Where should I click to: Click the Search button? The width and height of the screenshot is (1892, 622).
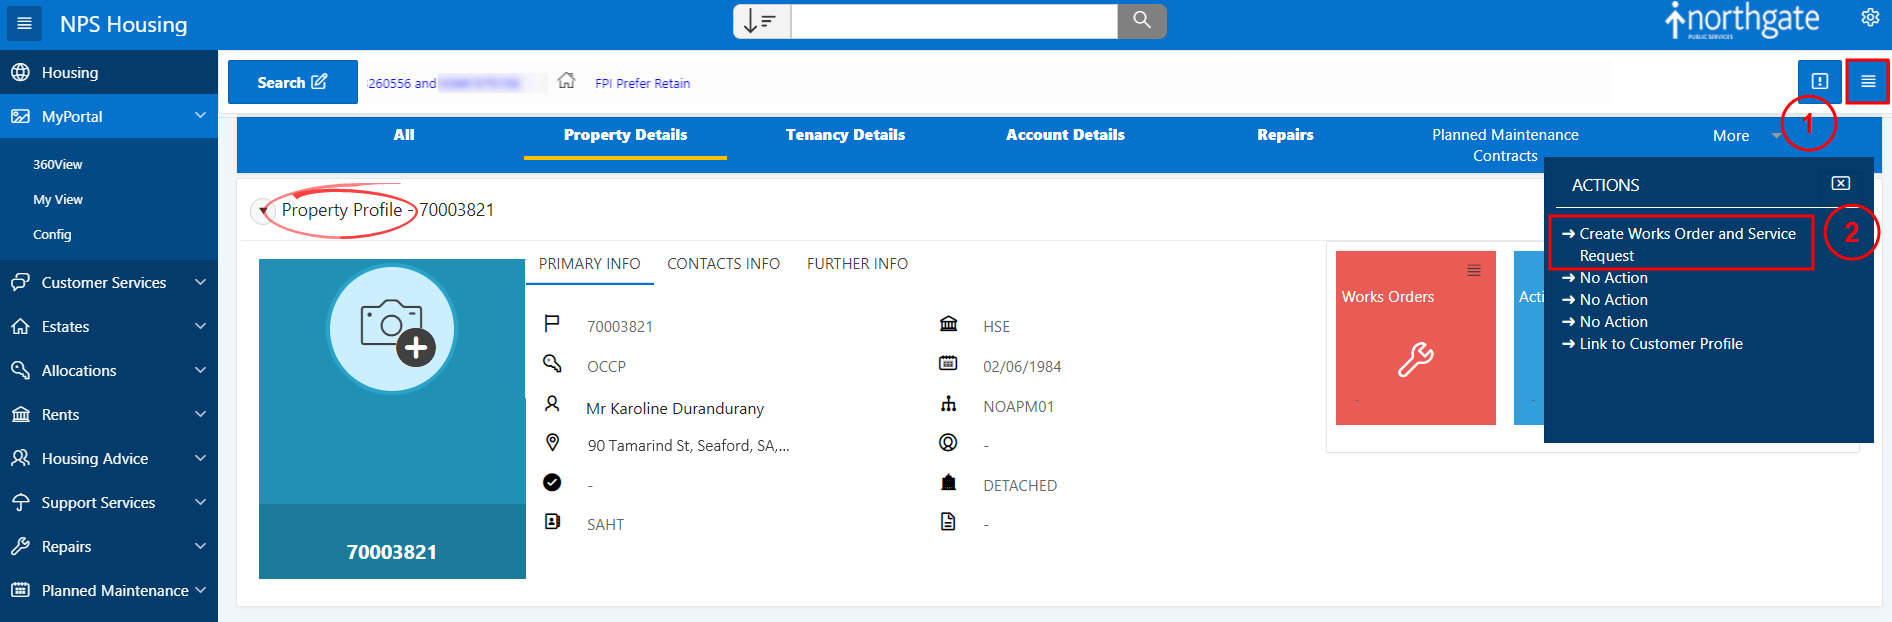point(293,82)
